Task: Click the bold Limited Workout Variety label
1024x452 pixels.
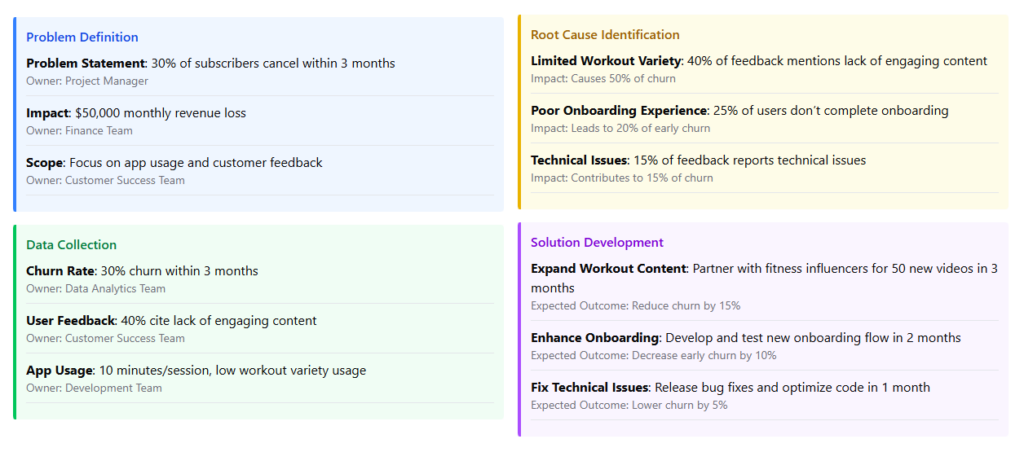Action: (x=606, y=61)
